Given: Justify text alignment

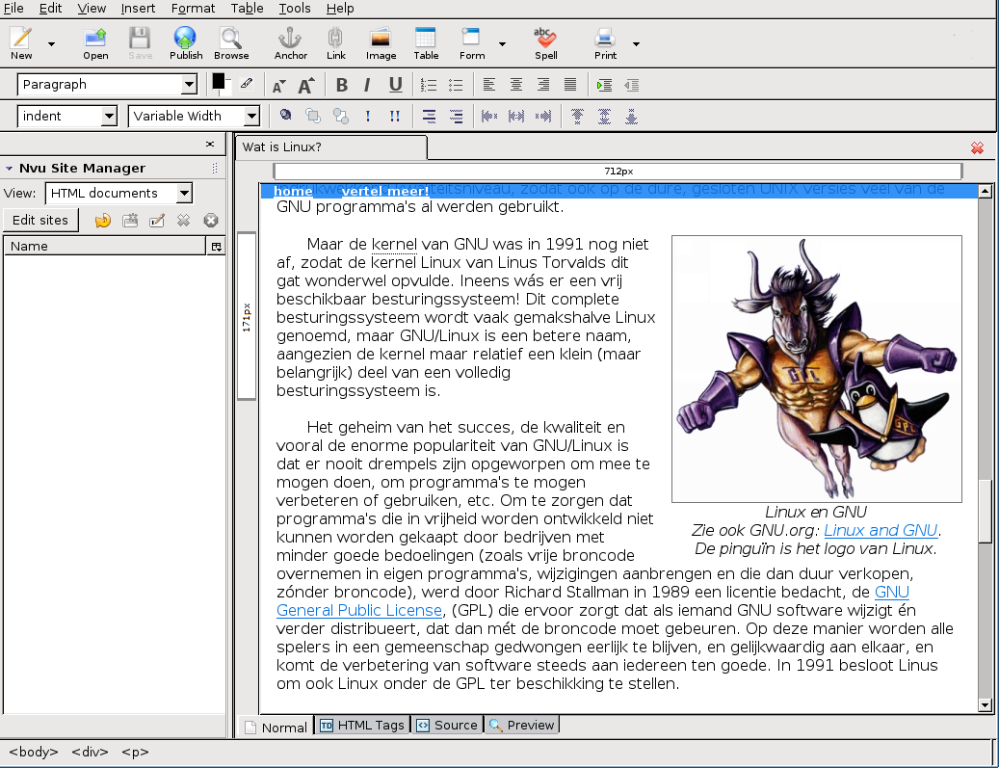Looking at the screenshot, I should 570,85.
